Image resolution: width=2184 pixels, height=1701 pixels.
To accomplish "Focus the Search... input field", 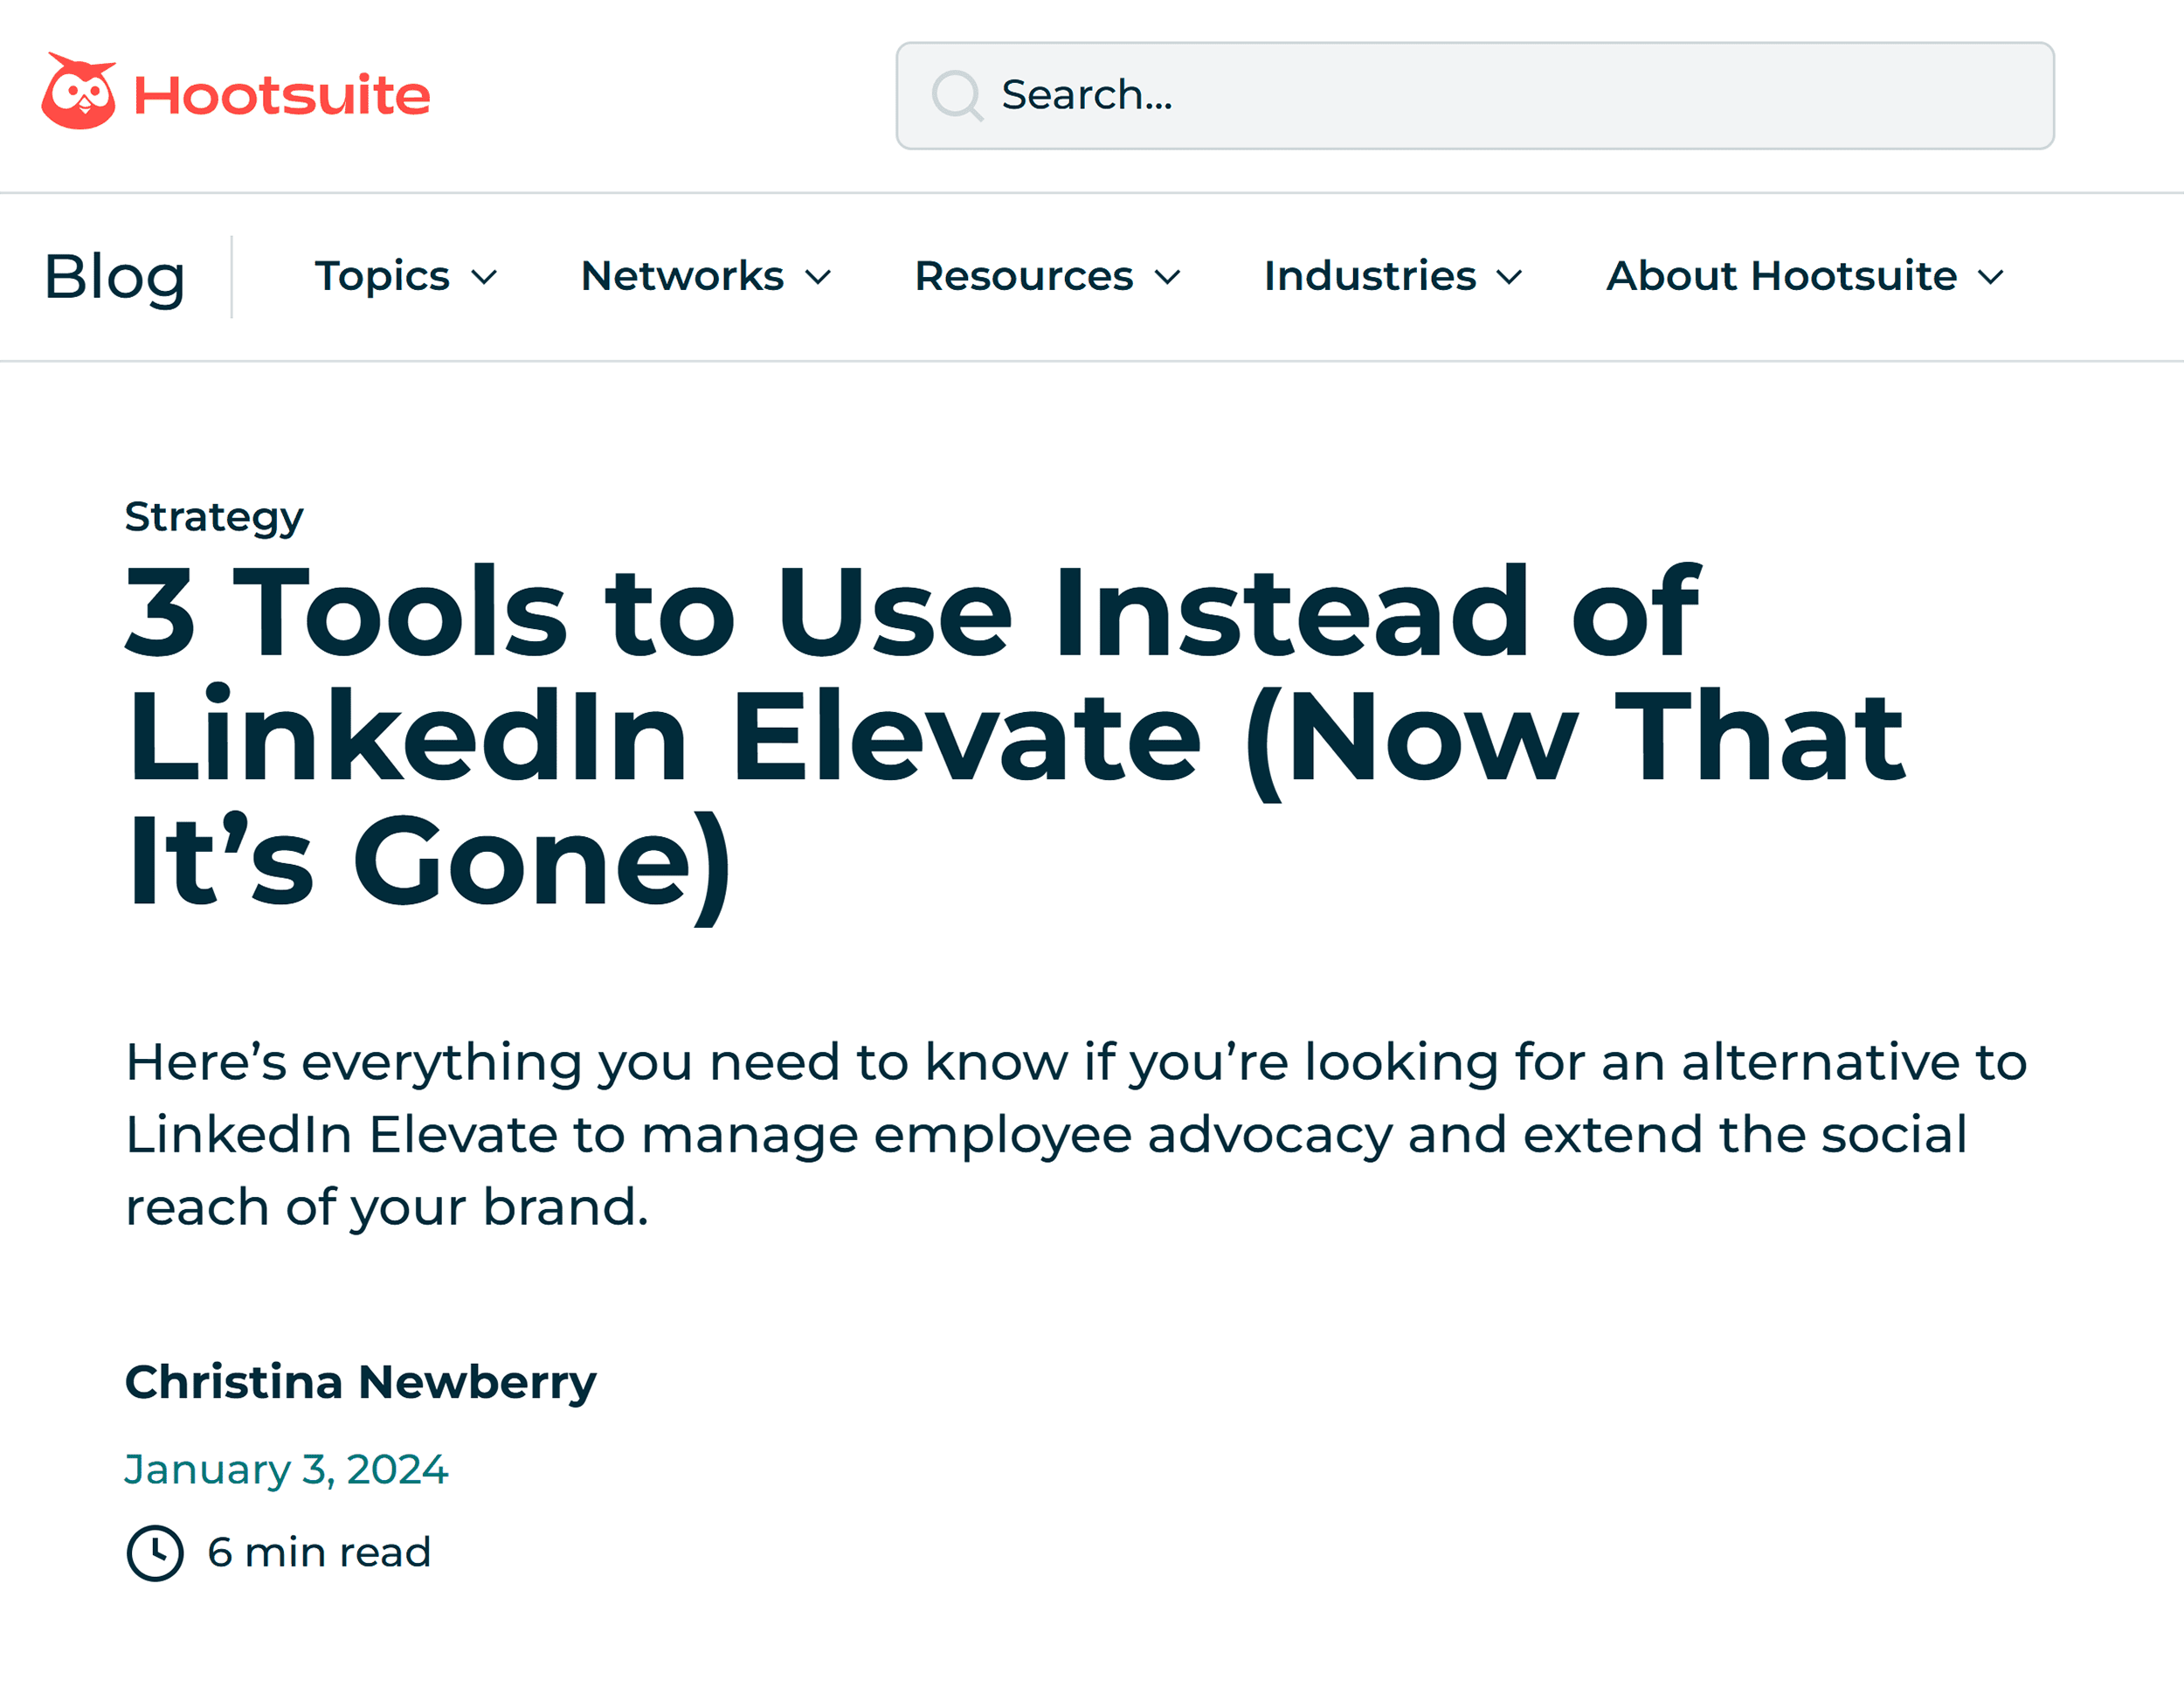I will (x=1475, y=96).
